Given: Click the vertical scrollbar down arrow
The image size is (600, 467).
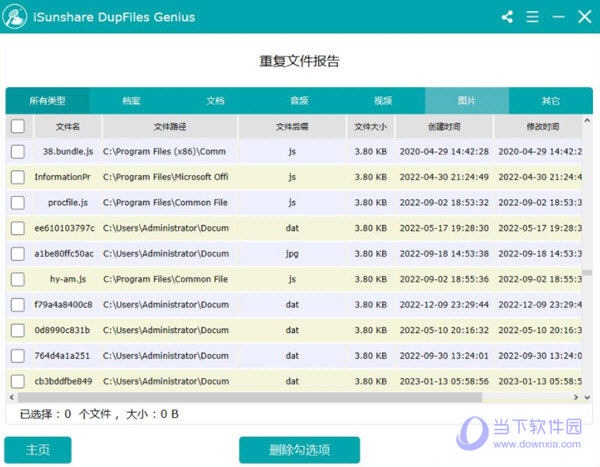Looking at the screenshot, I should coord(587,397).
